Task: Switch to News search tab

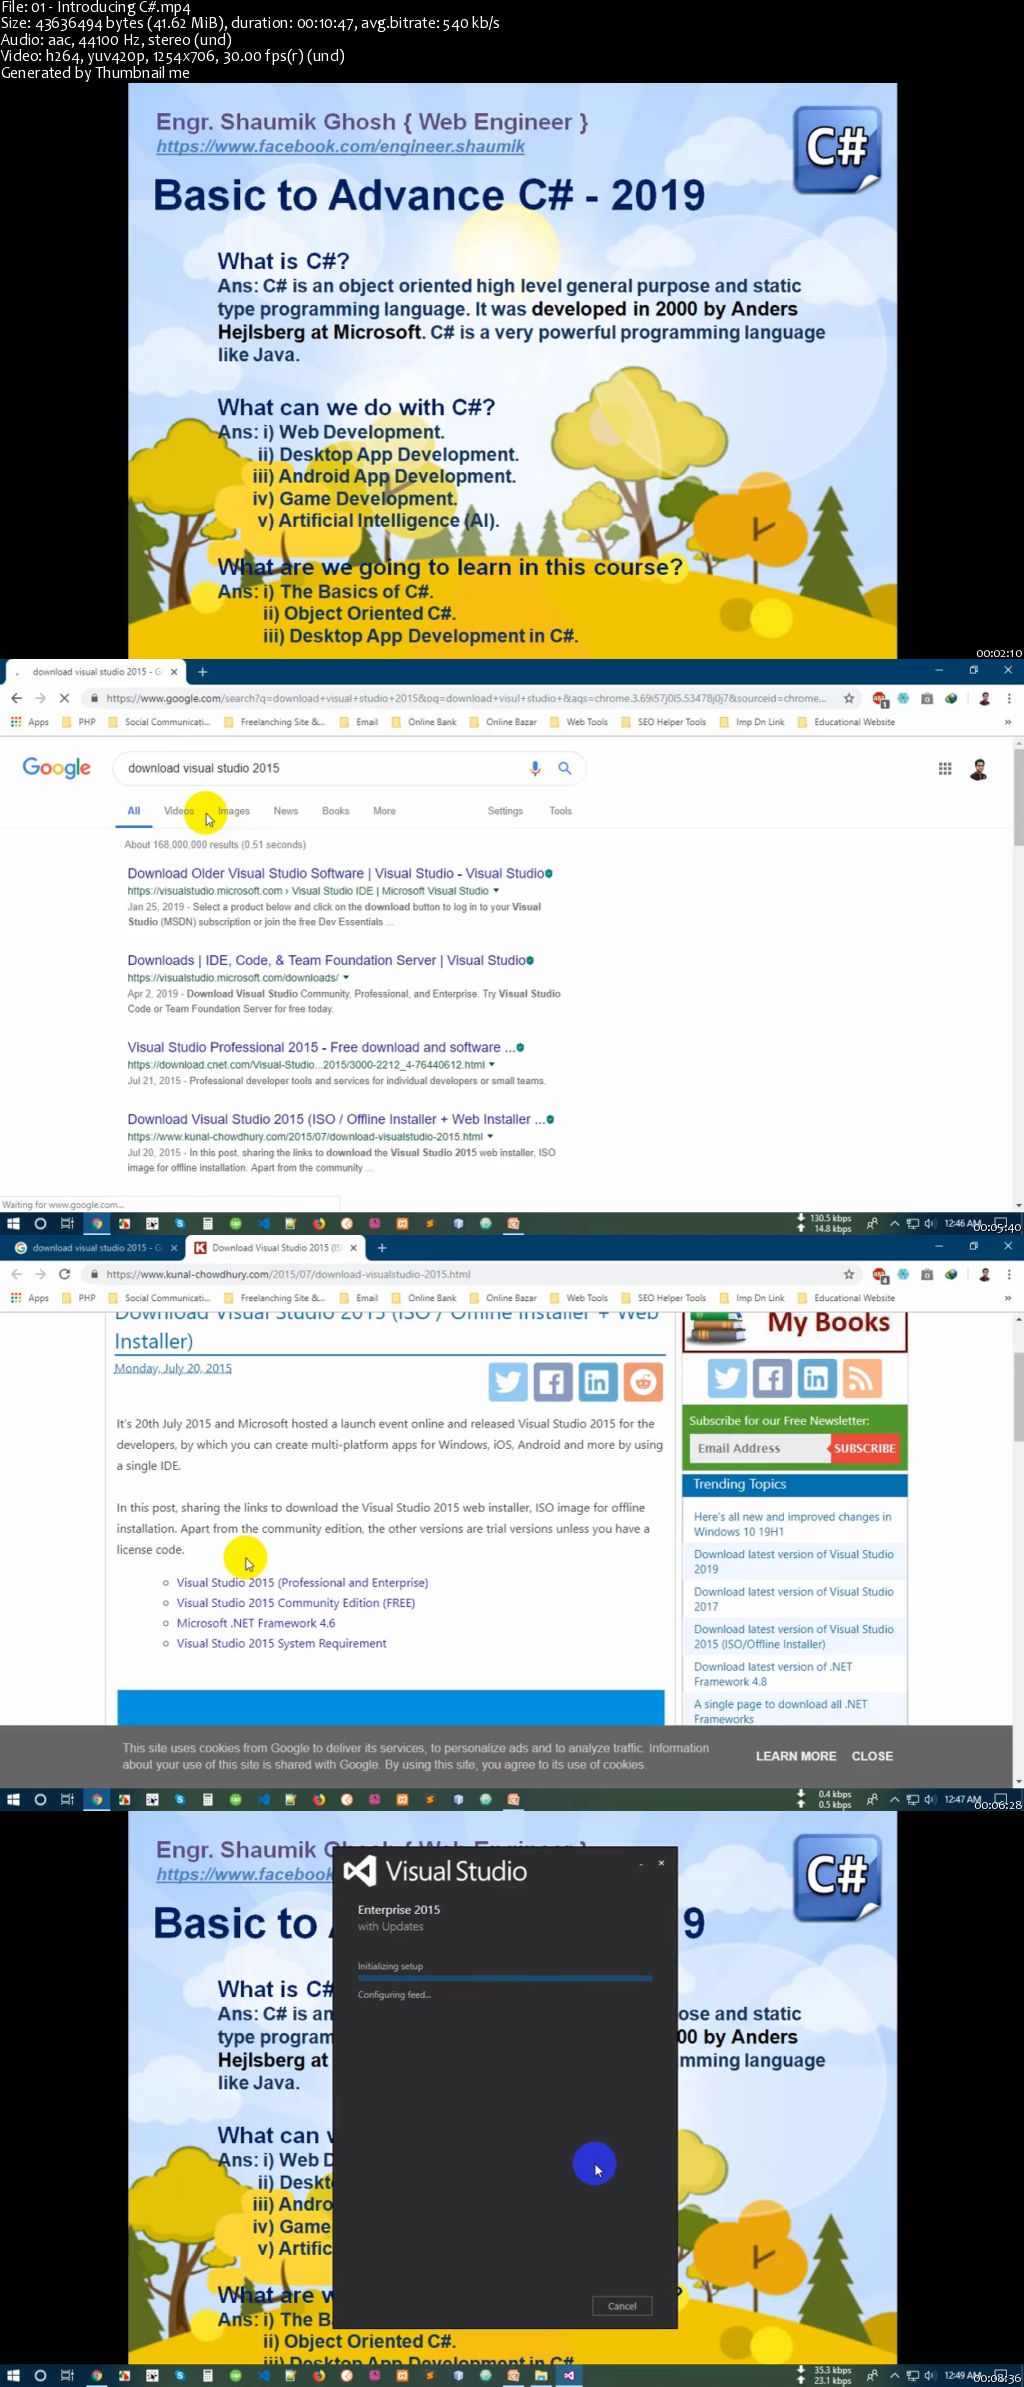Action: (286, 811)
